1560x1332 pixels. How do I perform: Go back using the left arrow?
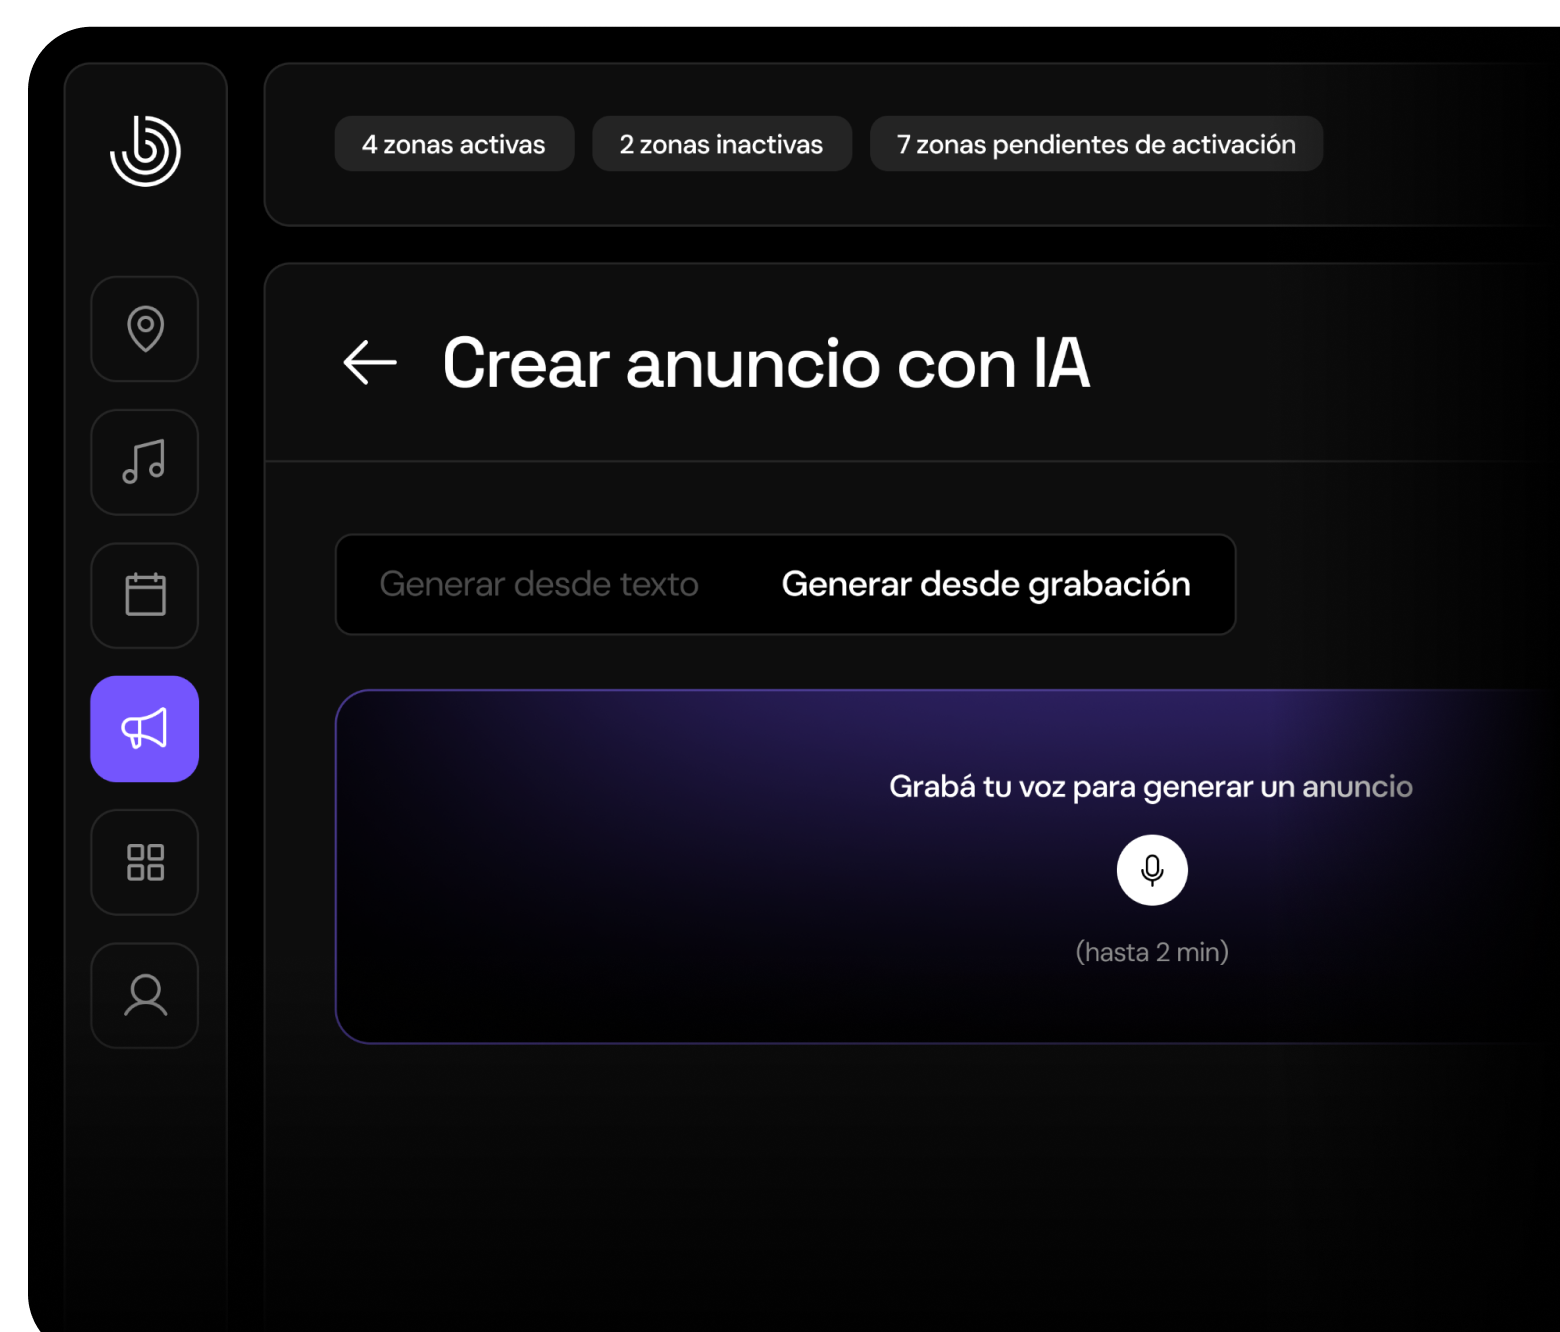click(370, 362)
